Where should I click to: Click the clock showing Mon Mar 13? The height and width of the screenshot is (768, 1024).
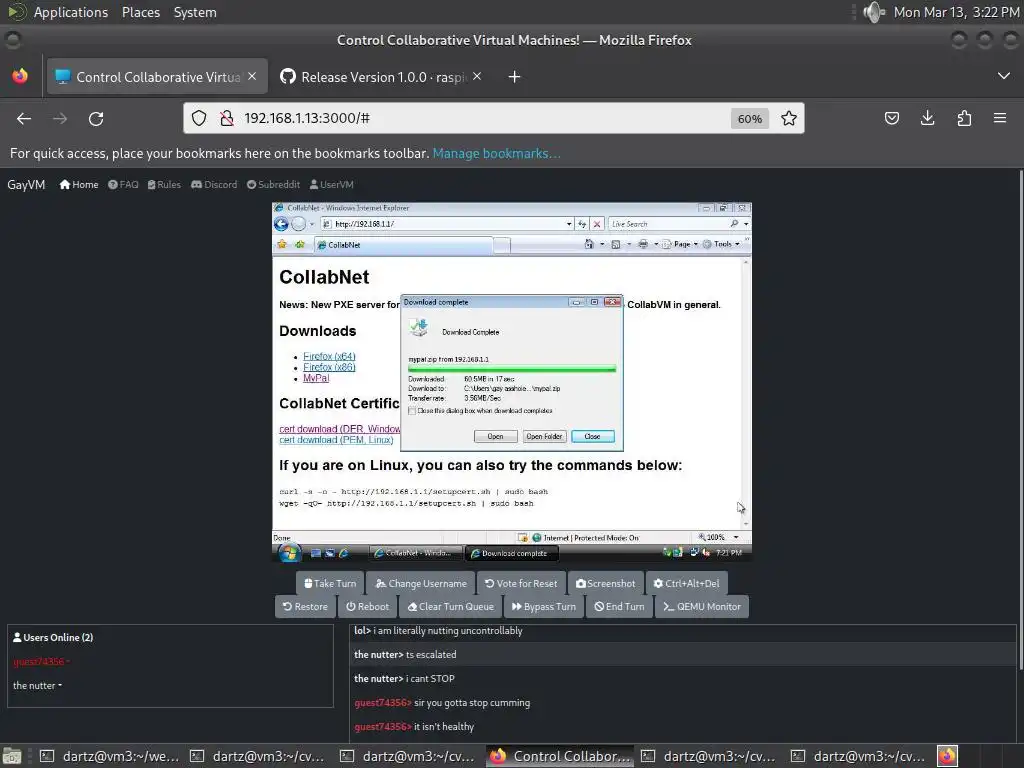956,12
